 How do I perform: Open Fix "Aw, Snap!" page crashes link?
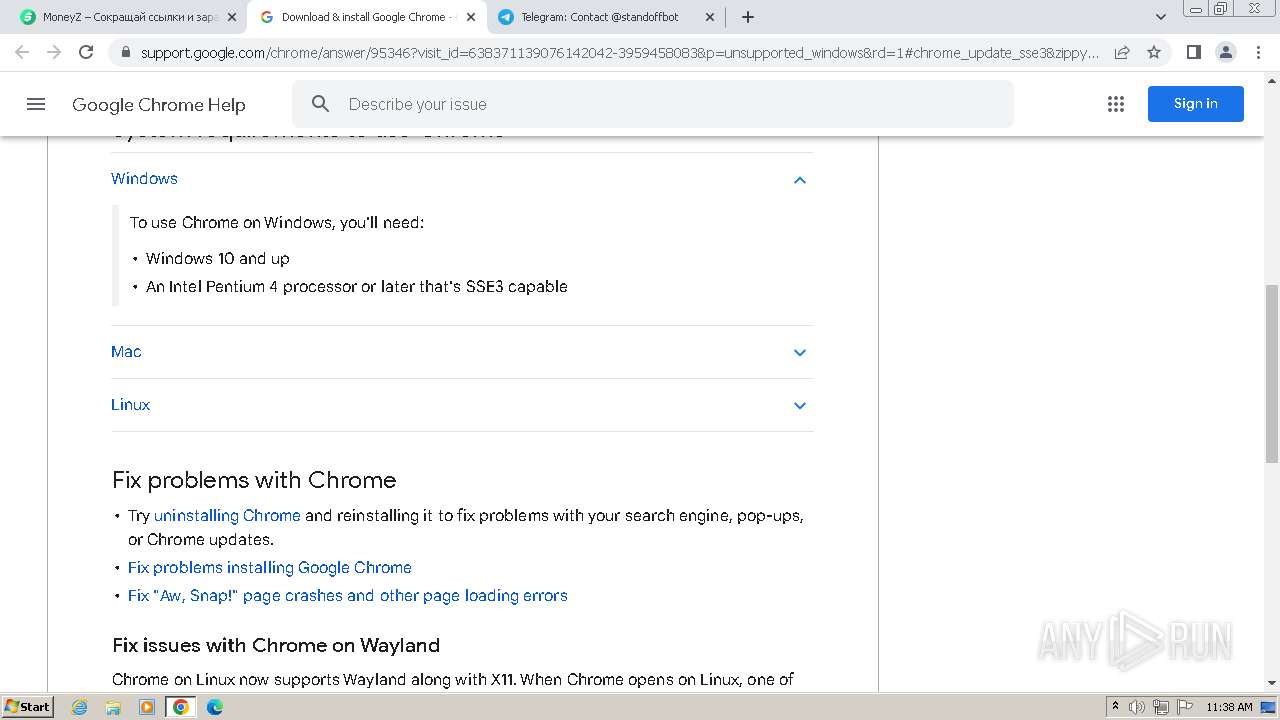click(348, 595)
